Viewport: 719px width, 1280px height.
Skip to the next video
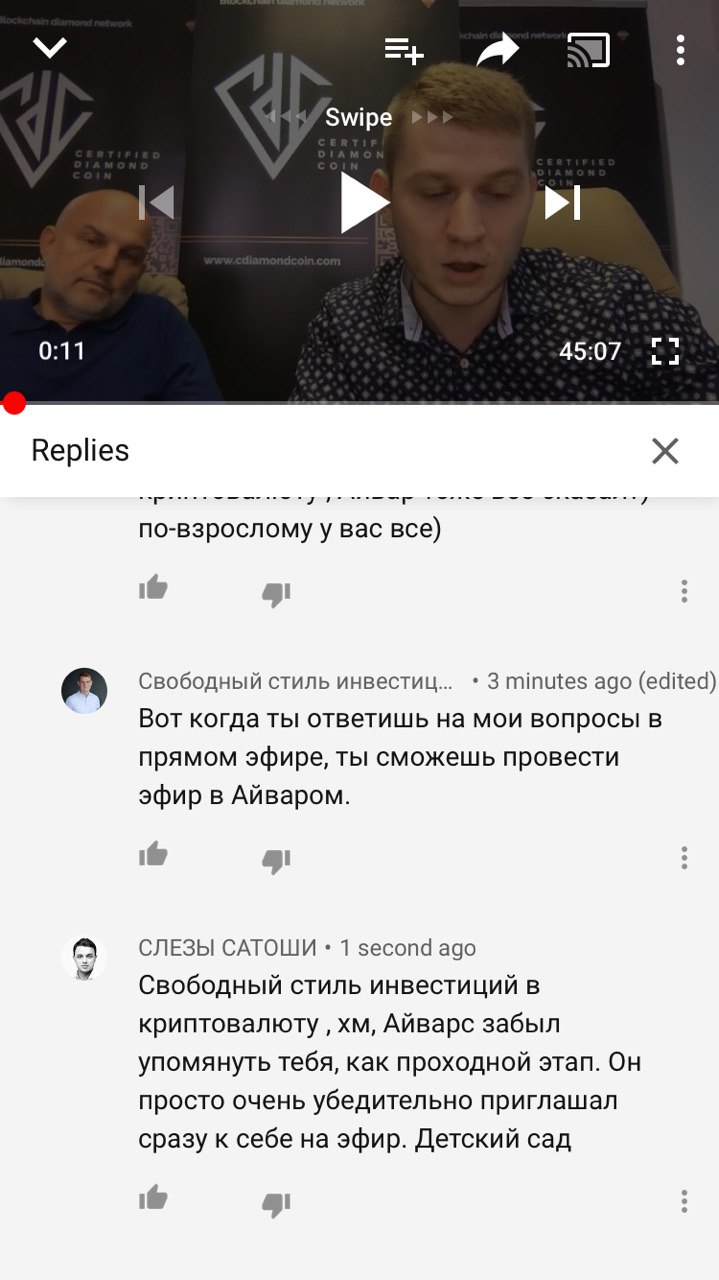(562, 202)
